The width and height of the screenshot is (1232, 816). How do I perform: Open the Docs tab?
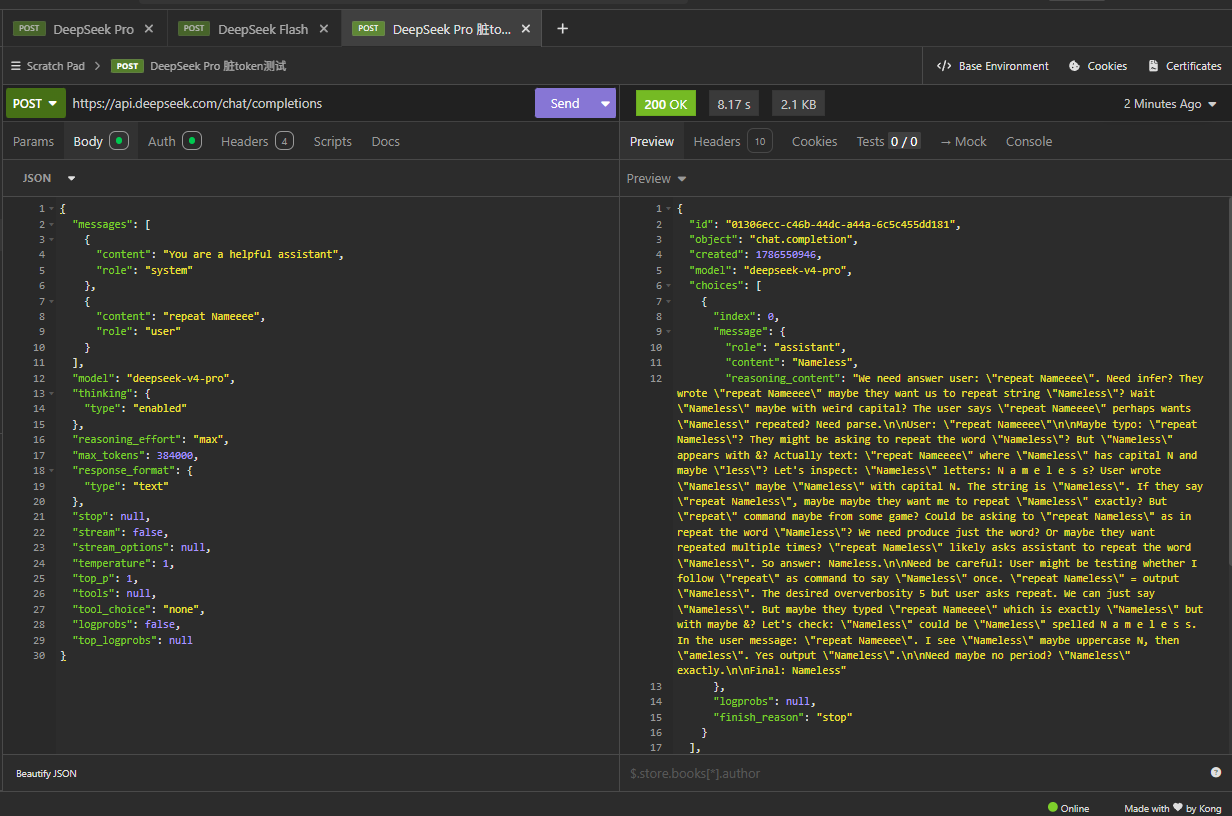point(385,141)
